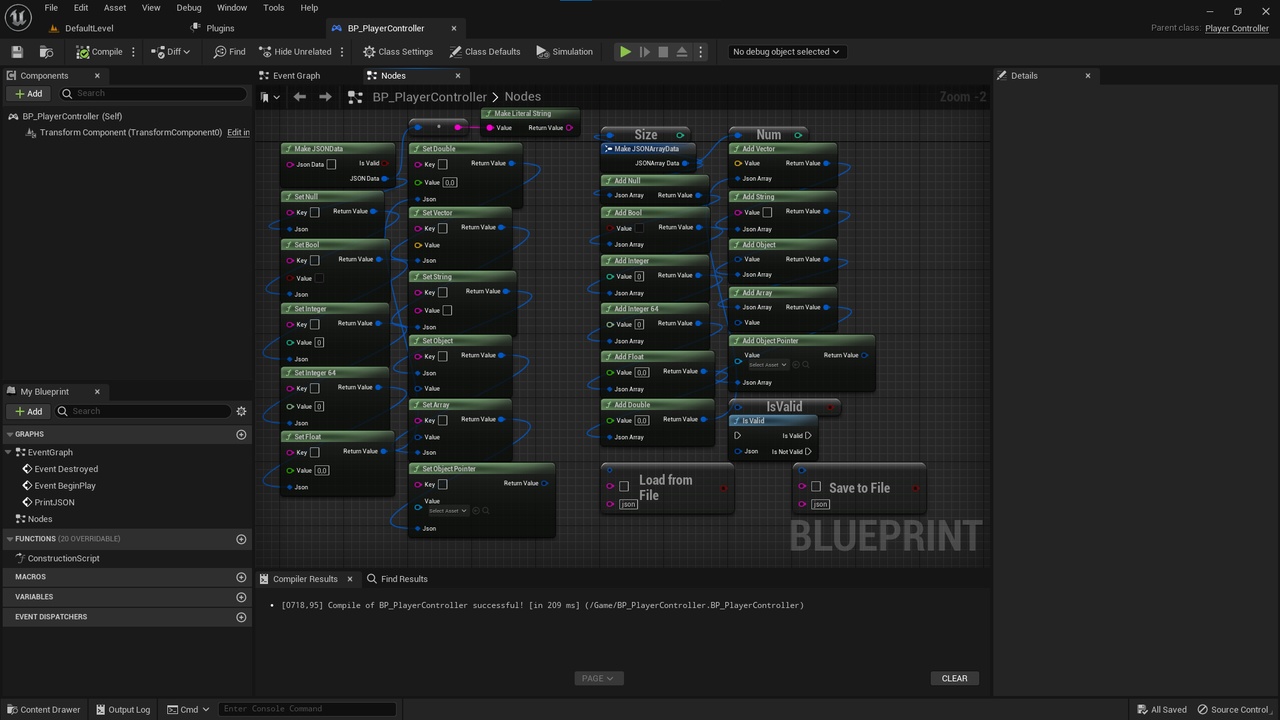Compile the blueprint

point(99,52)
